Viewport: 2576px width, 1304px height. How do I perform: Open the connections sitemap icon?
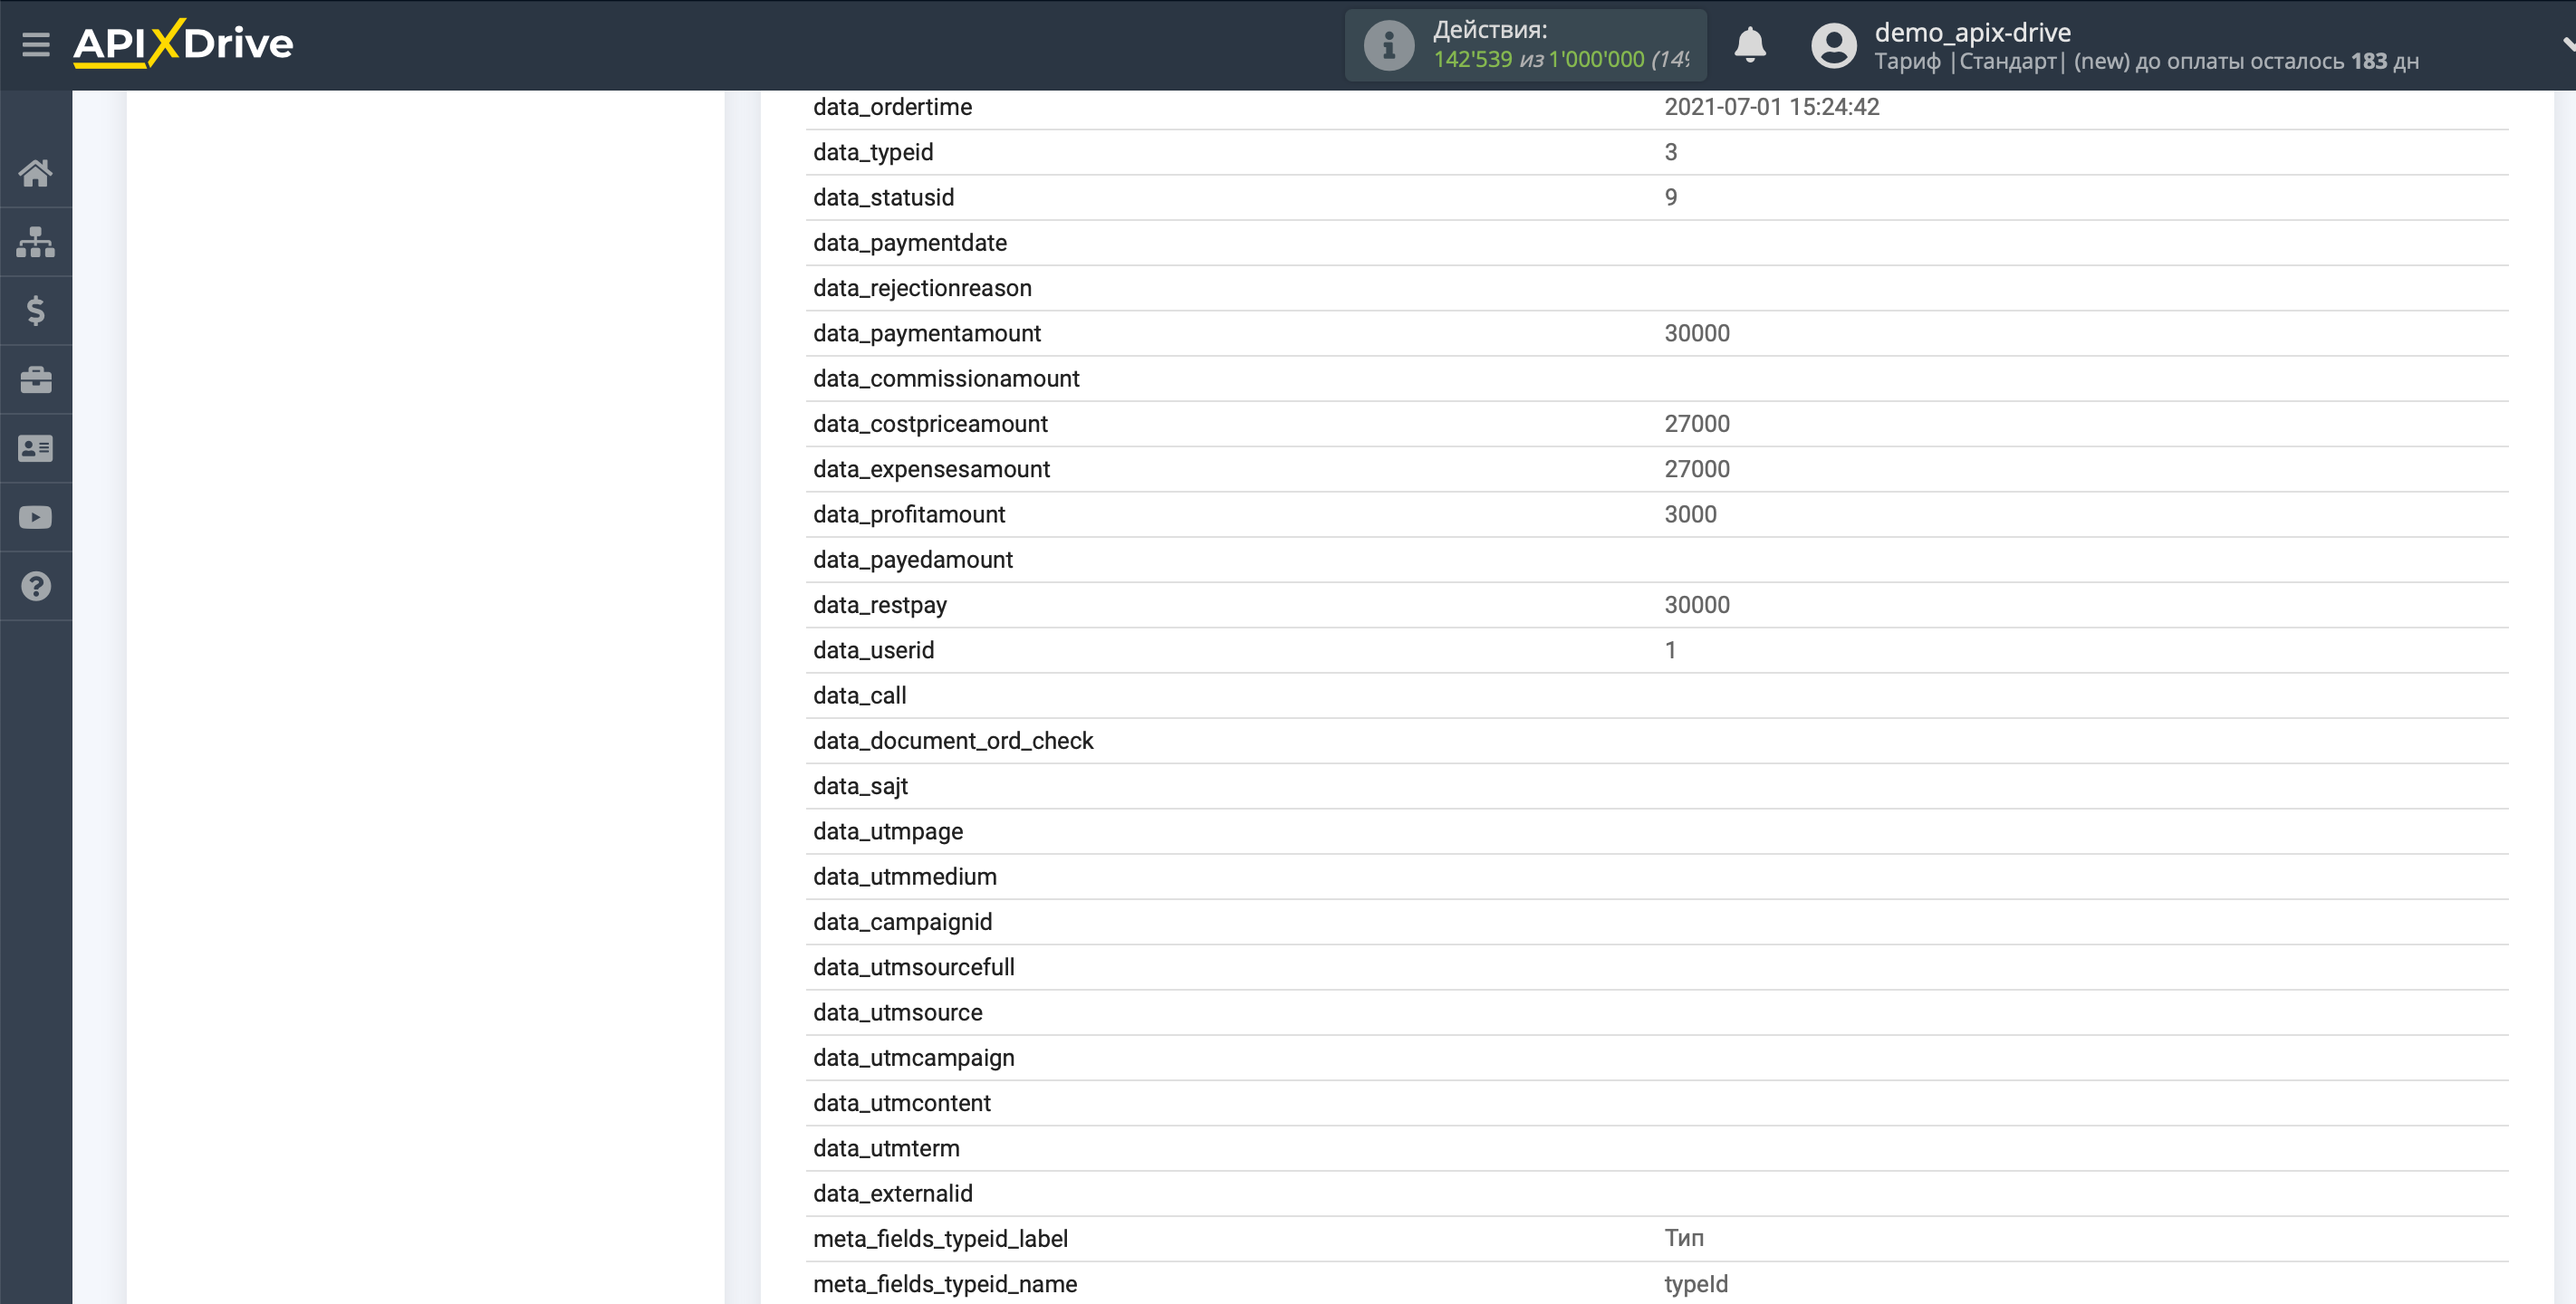[x=36, y=242]
